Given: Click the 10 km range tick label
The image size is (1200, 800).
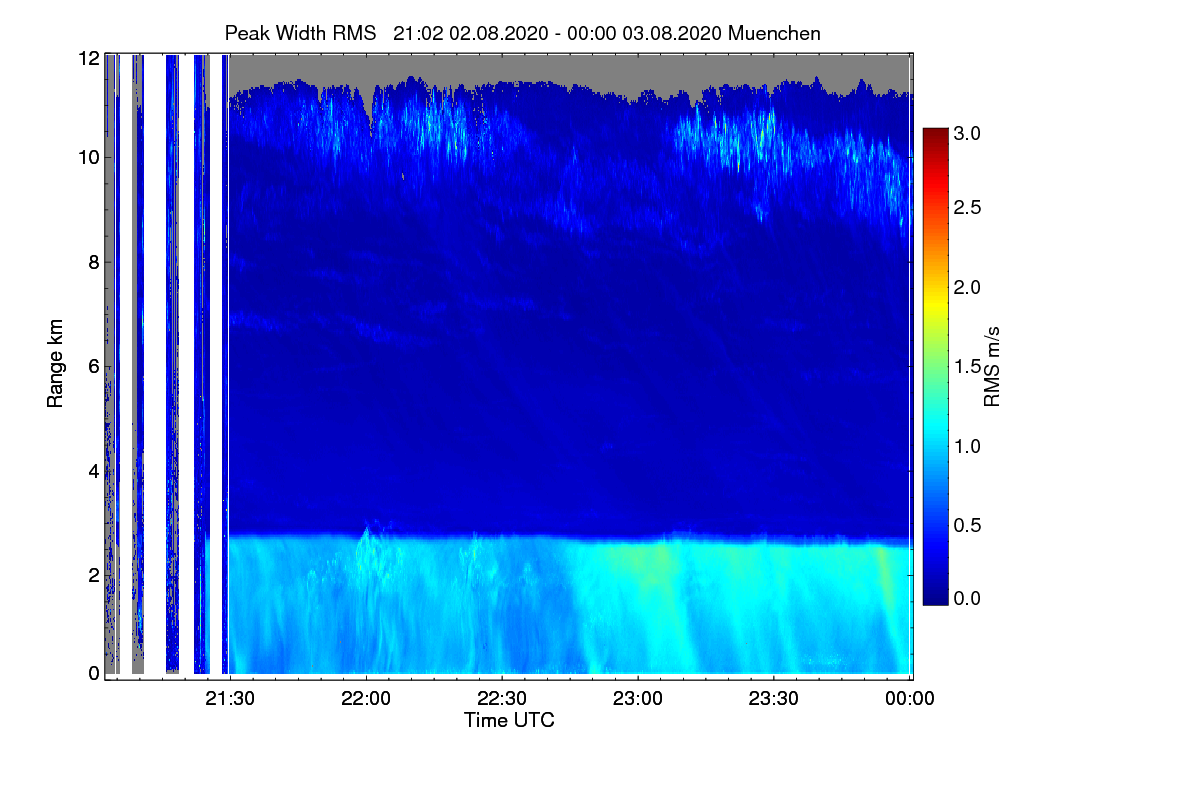Looking at the screenshot, I should click(89, 158).
